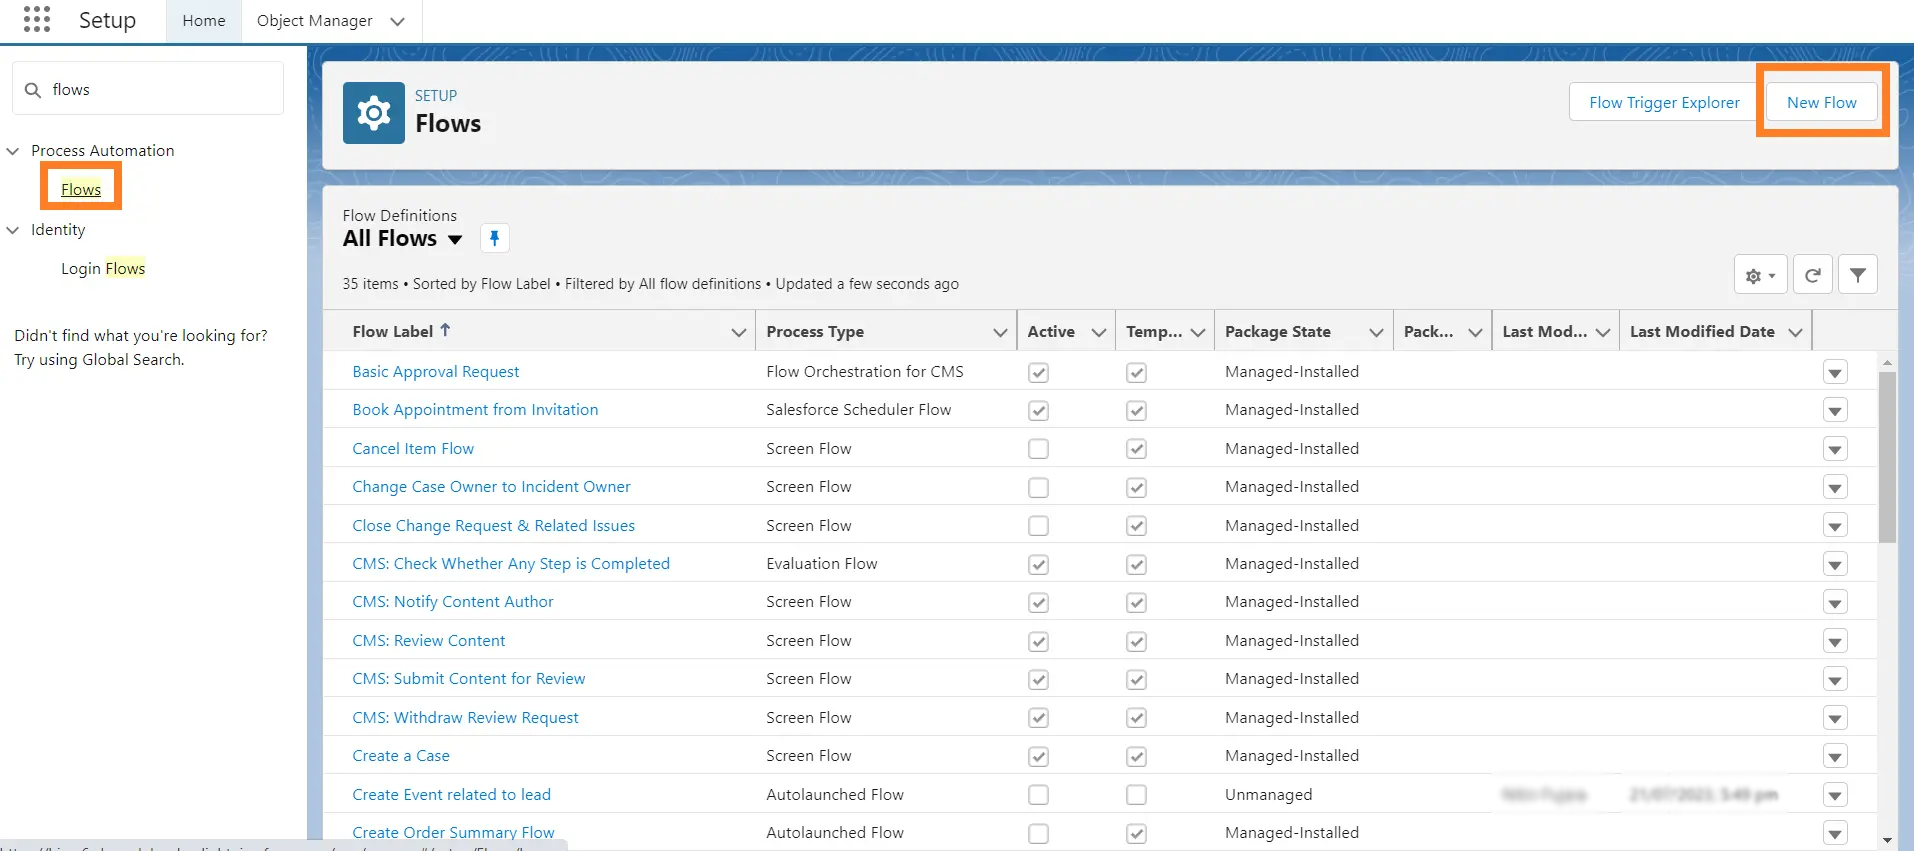The width and height of the screenshot is (1914, 851).
Task: Open row actions for Create Order Summary Flow
Action: click(x=1834, y=833)
